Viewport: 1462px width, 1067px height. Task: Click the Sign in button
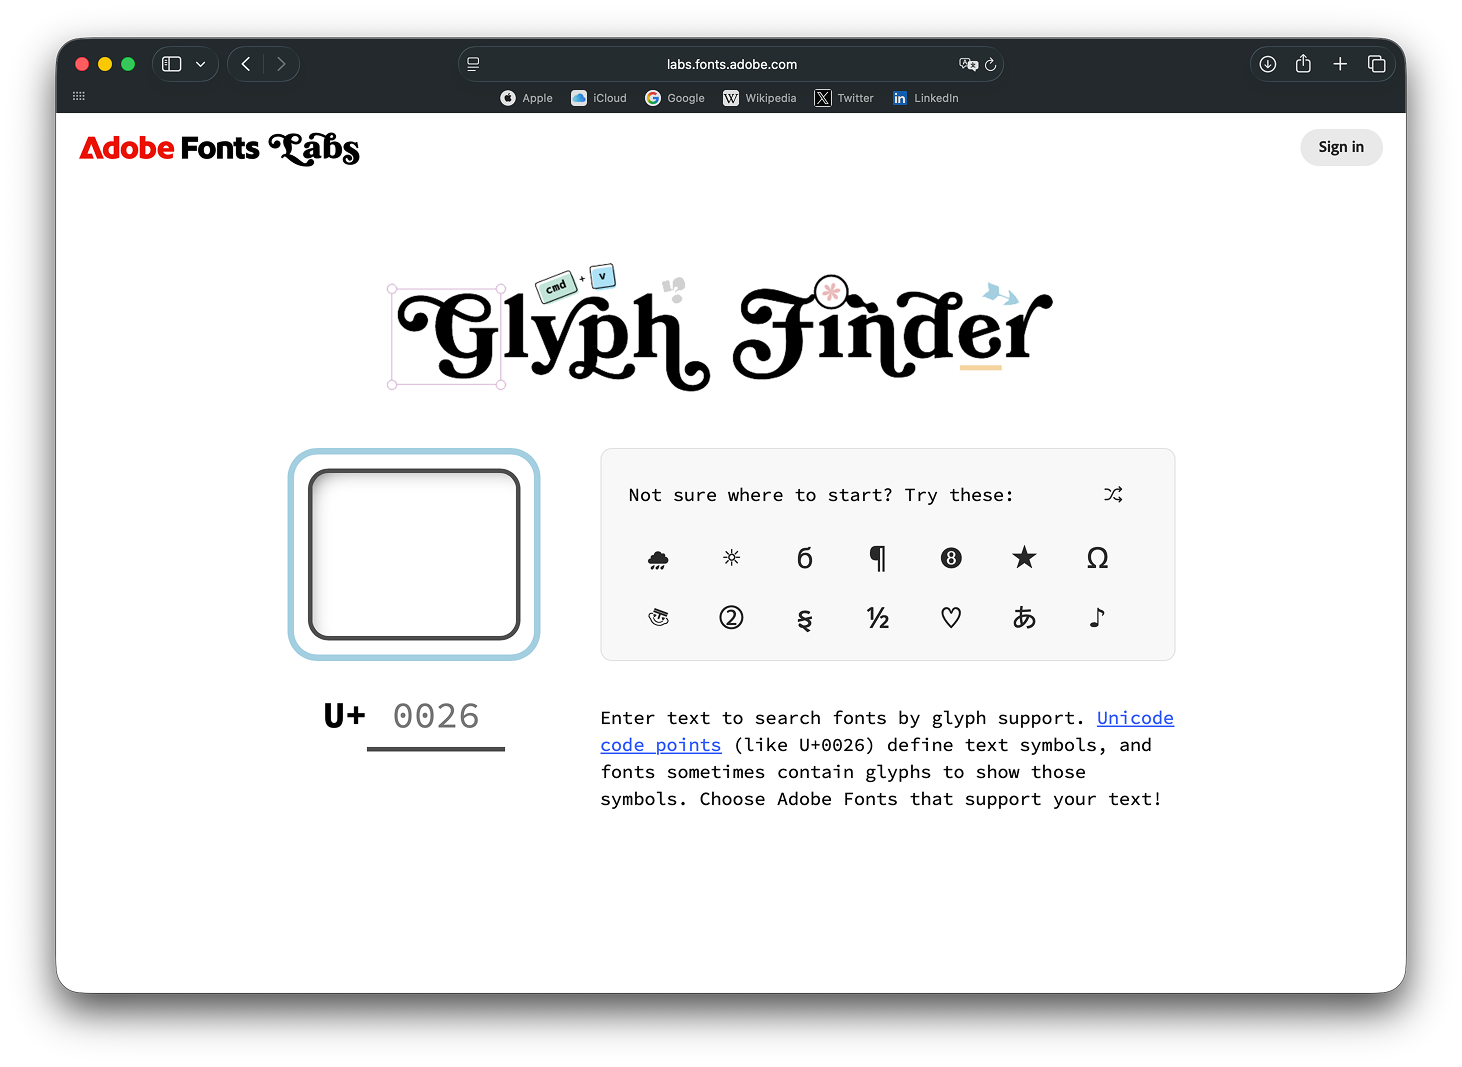[1341, 147]
